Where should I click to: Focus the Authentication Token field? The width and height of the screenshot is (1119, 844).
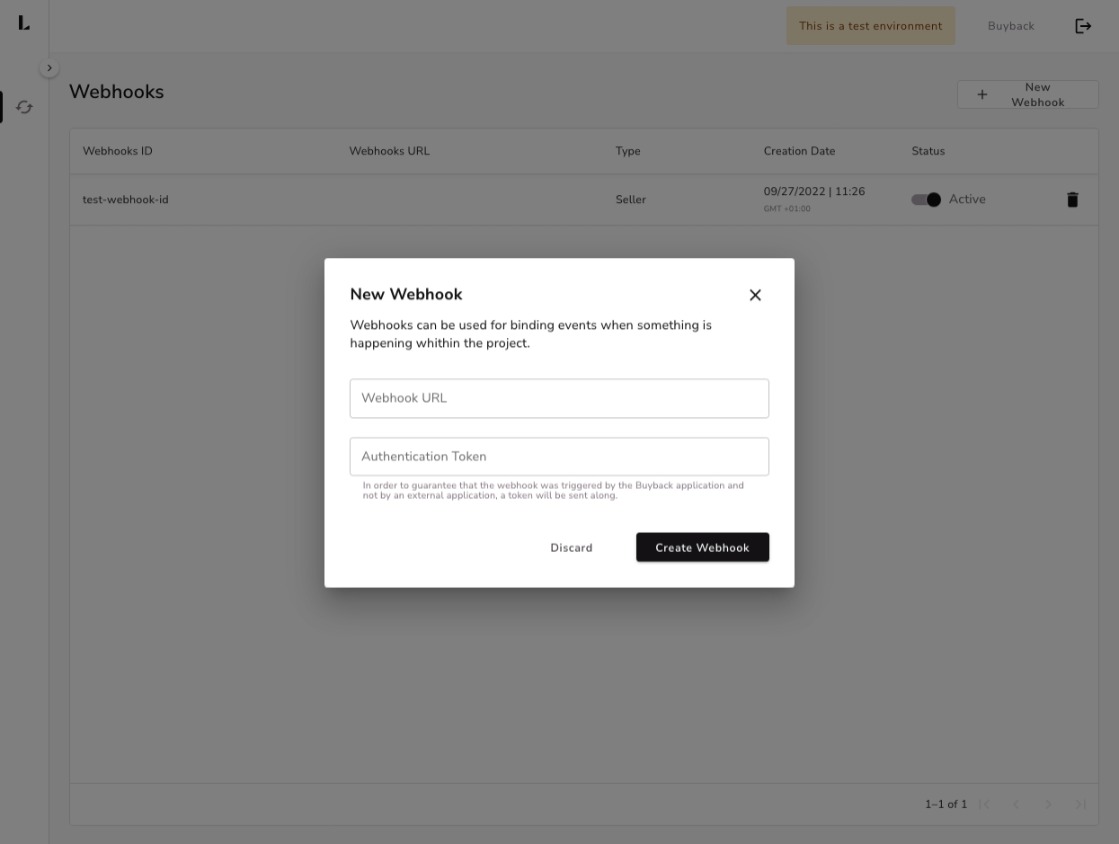coord(559,457)
